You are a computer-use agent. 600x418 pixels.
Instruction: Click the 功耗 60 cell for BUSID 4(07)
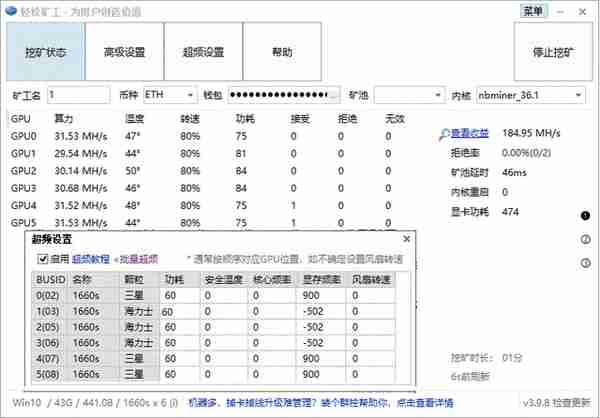click(180, 359)
